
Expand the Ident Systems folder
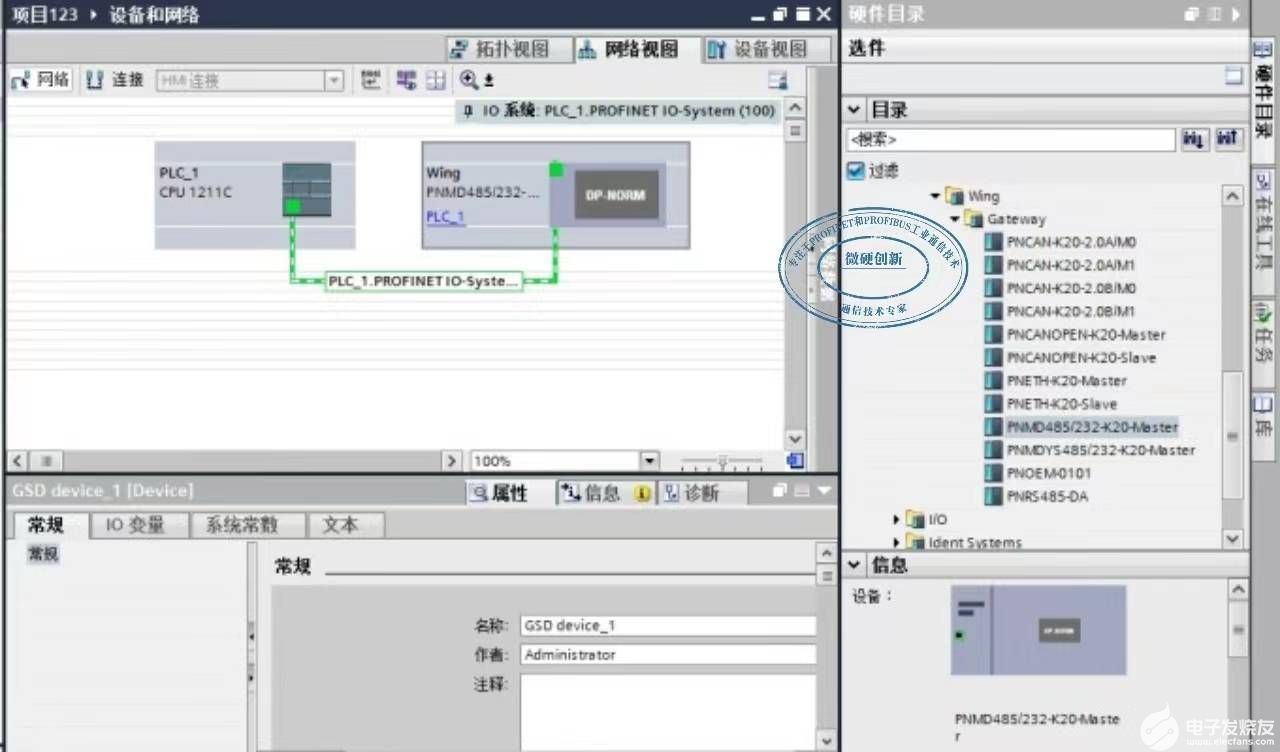point(896,542)
